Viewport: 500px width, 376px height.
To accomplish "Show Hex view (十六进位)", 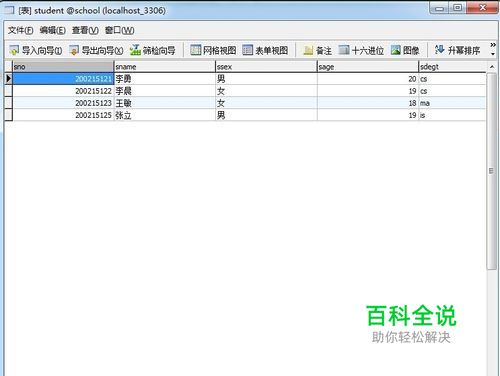I will click(361, 50).
